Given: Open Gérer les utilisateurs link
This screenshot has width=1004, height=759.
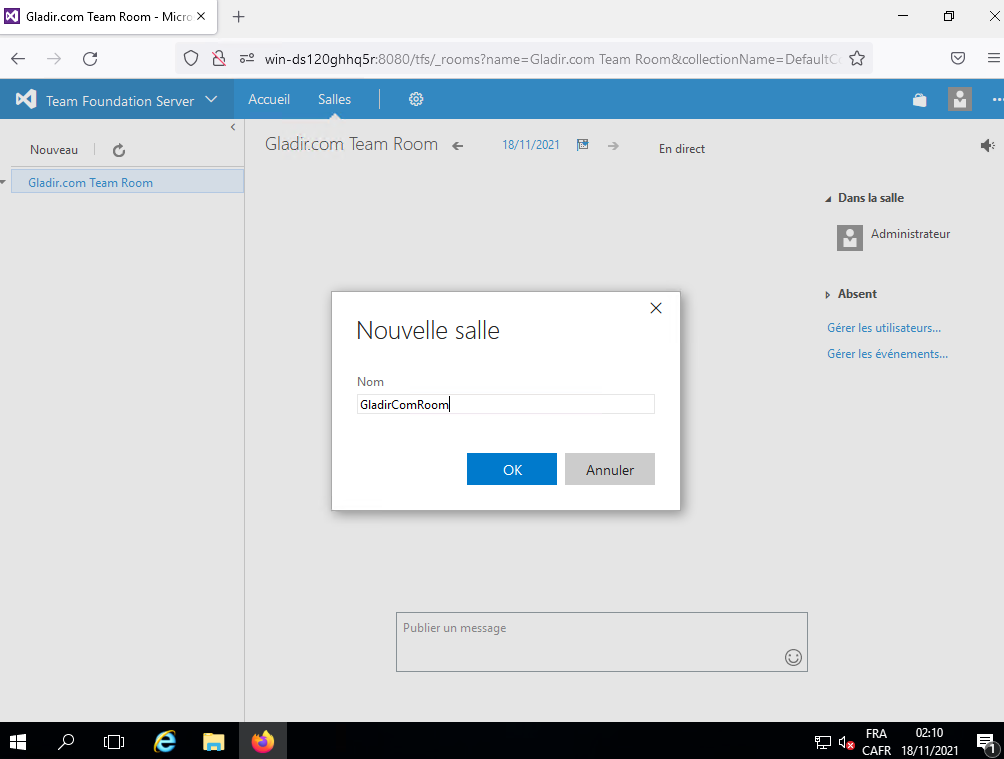Looking at the screenshot, I should click(x=883, y=328).
